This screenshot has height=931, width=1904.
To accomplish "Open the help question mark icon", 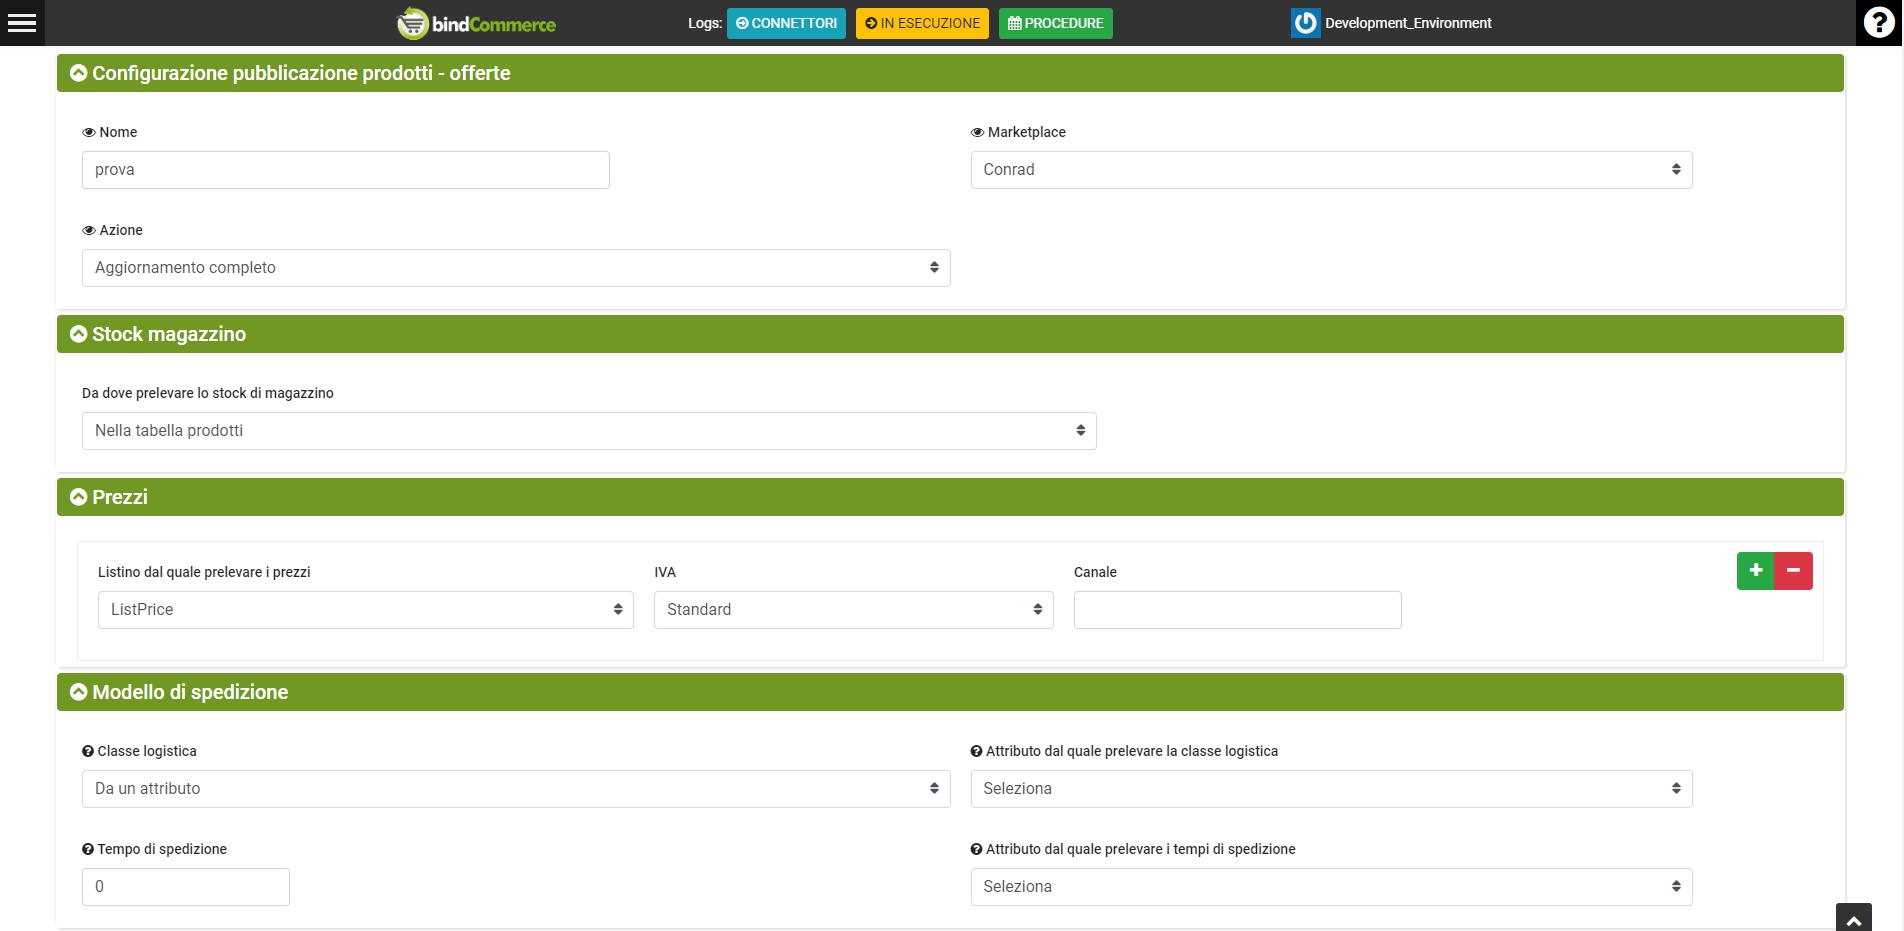I will coord(1879,23).
